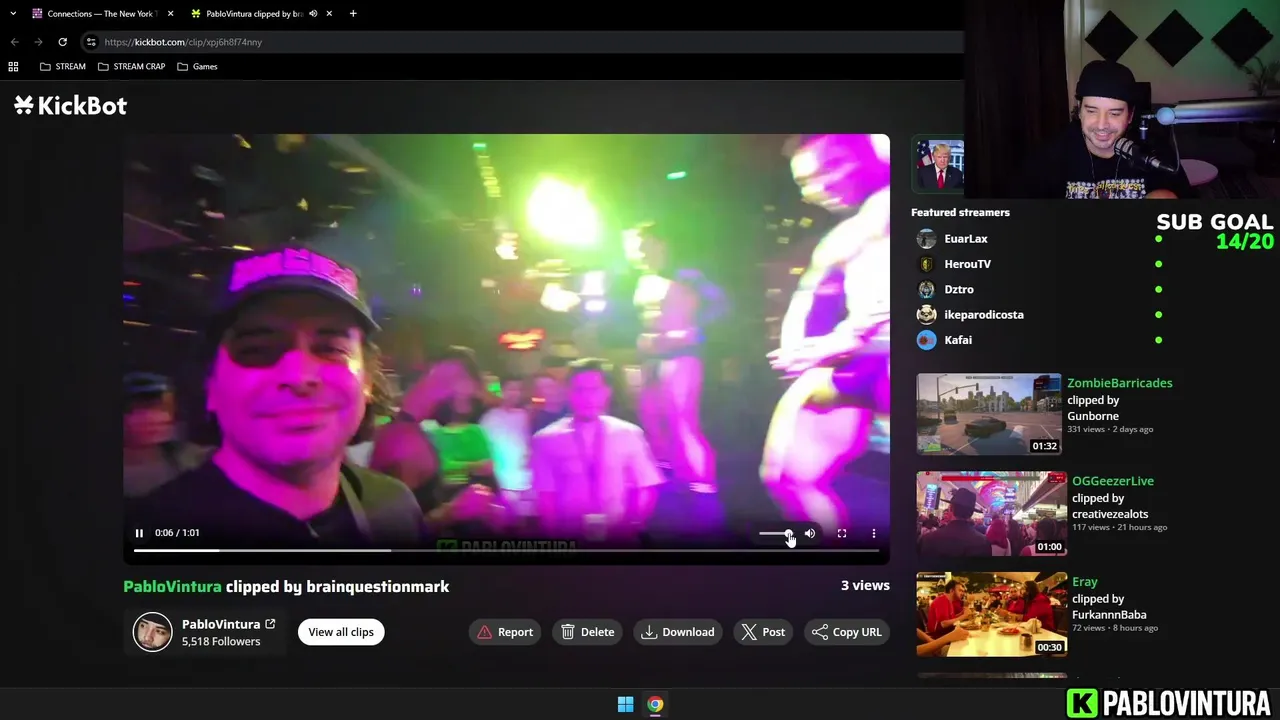Viewport: 1280px width, 720px height.
Task: Open the apps grid in bookmarks bar
Action: (13, 66)
